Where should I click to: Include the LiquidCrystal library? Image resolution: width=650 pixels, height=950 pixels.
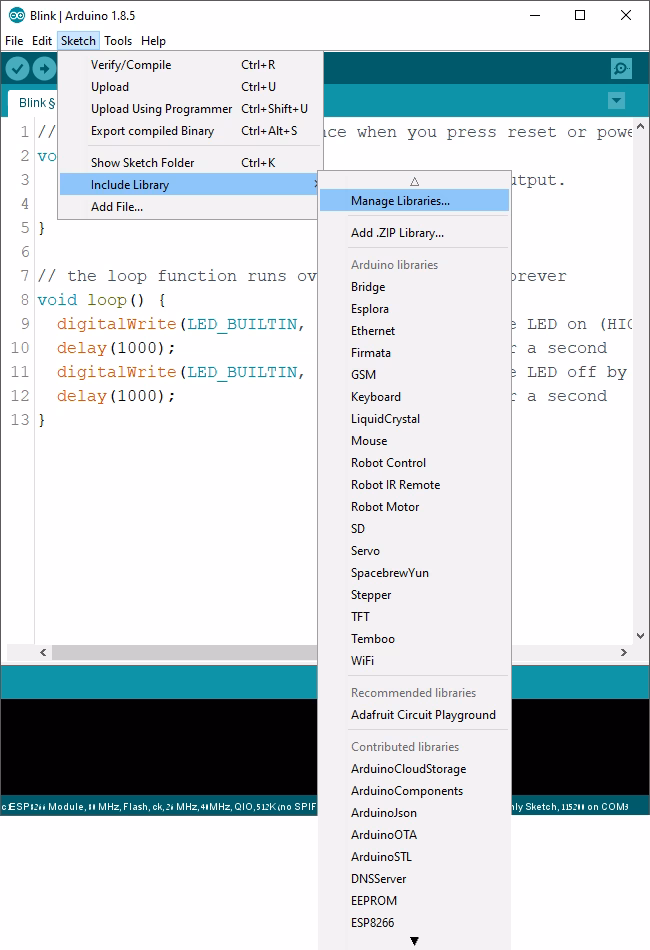[414, 419]
